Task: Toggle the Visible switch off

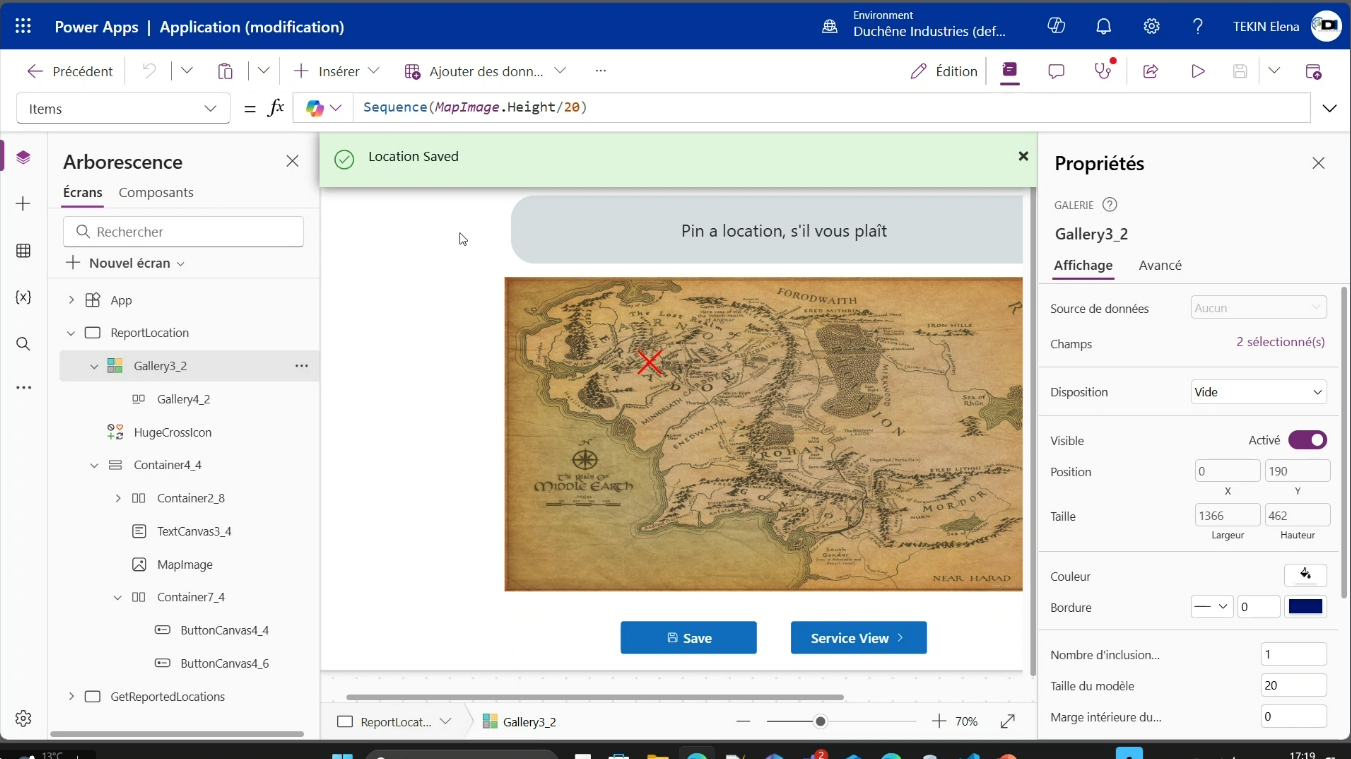Action: pyautogui.click(x=1307, y=440)
